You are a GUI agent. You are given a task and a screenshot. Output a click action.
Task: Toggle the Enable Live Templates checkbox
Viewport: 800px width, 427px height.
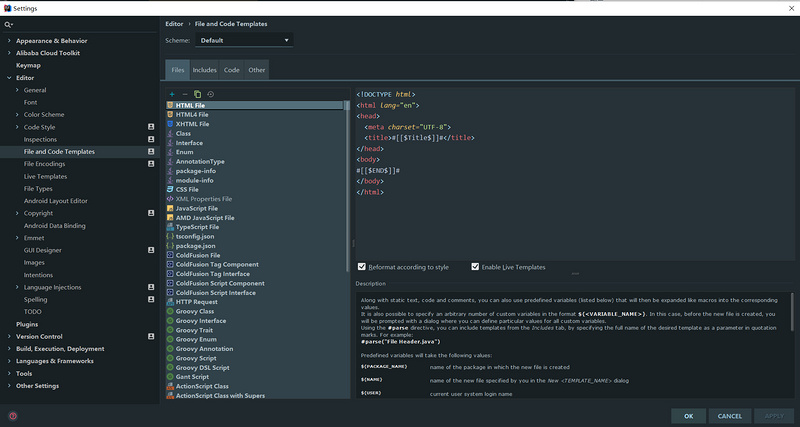pyautogui.click(x=475, y=267)
